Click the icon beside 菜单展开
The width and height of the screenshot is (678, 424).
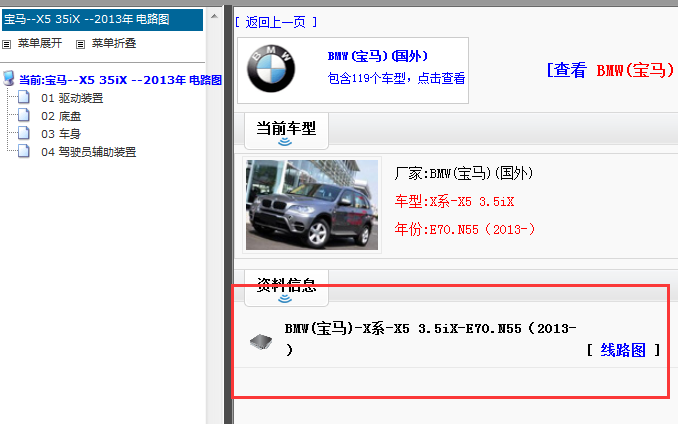6,44
